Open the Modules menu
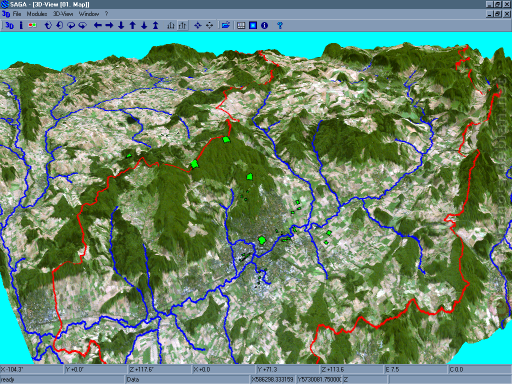The width and height of the screenshot is (512, 384). click(37, 14)
